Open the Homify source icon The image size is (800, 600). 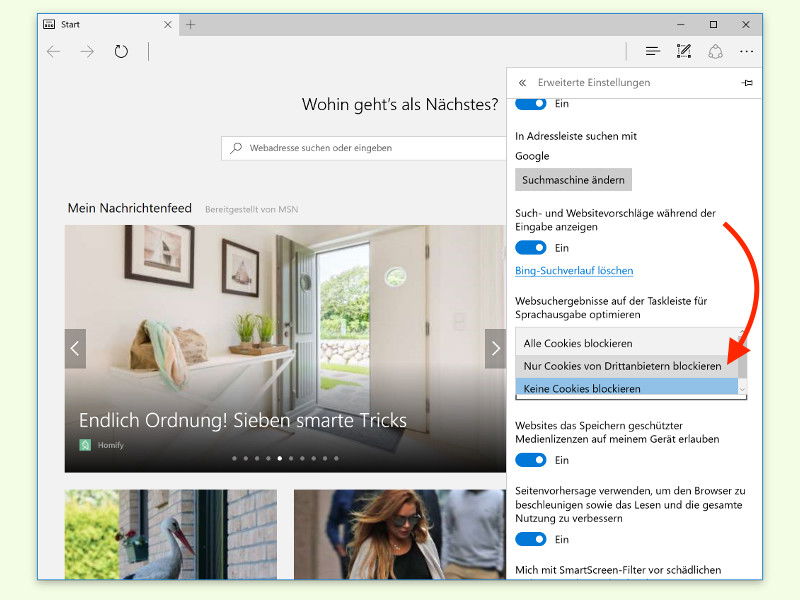(85, 445)
